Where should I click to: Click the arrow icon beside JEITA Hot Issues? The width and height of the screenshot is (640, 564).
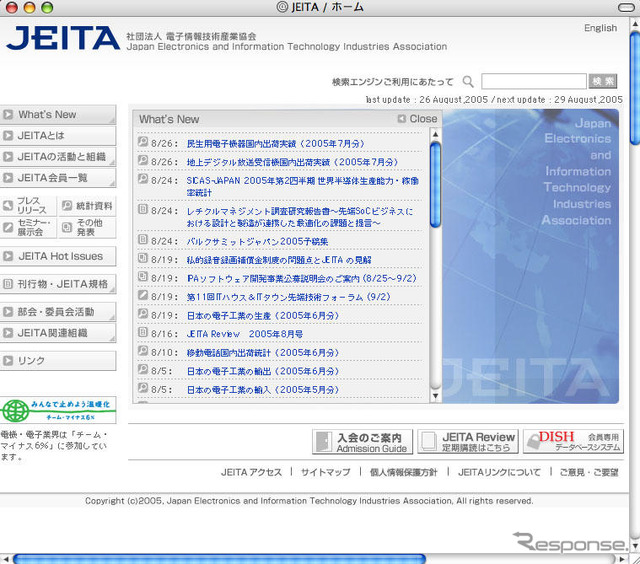coord(8,256)
